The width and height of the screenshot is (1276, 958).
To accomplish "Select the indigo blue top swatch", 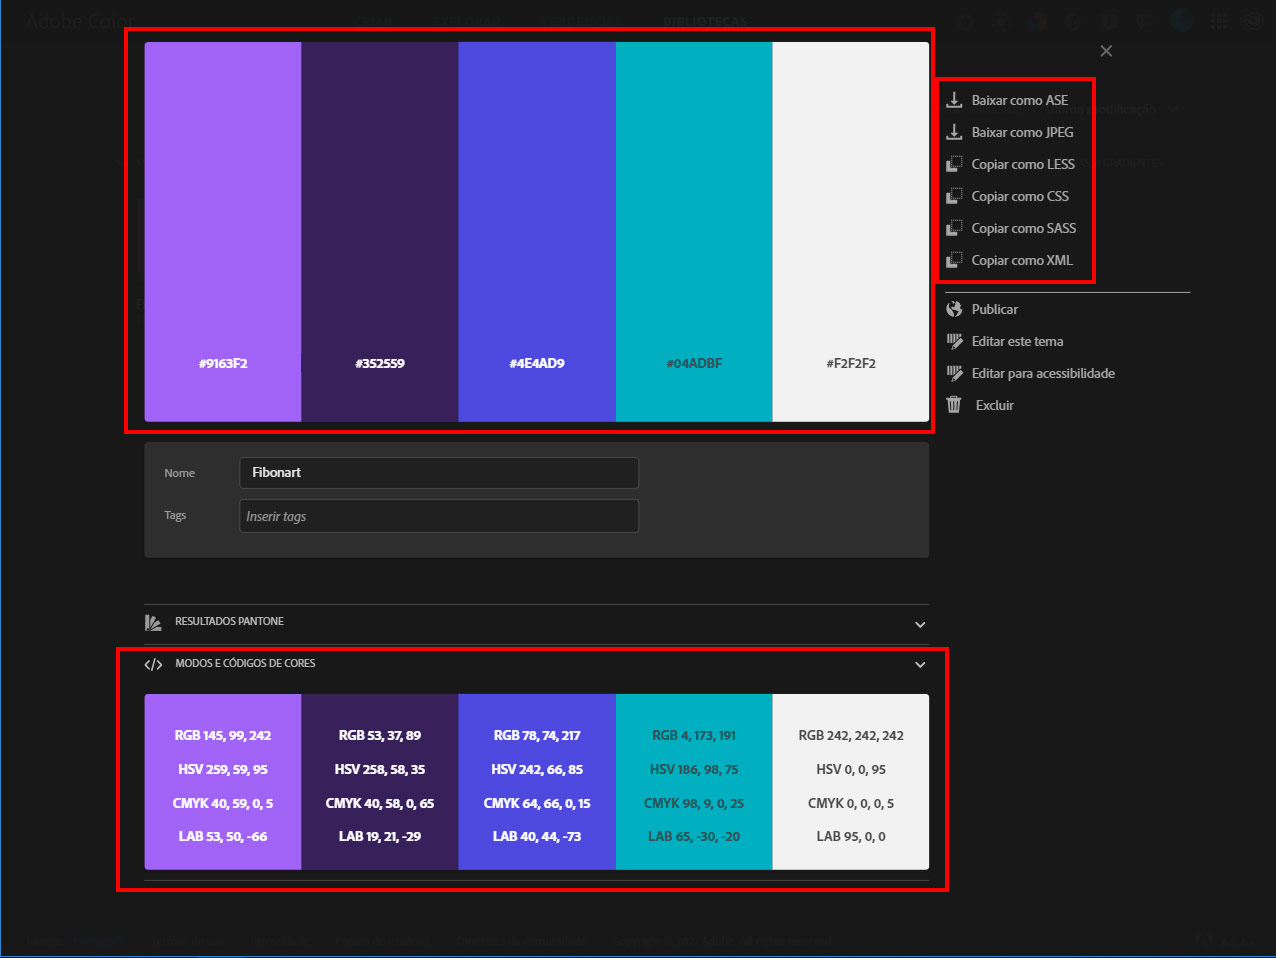I will [x=537, y=232].
